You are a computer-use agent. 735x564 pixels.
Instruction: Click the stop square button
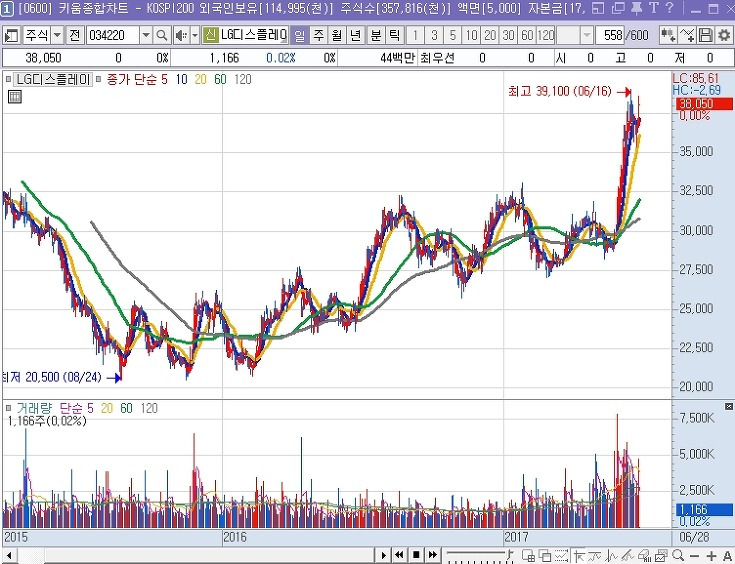click(416, 555)
